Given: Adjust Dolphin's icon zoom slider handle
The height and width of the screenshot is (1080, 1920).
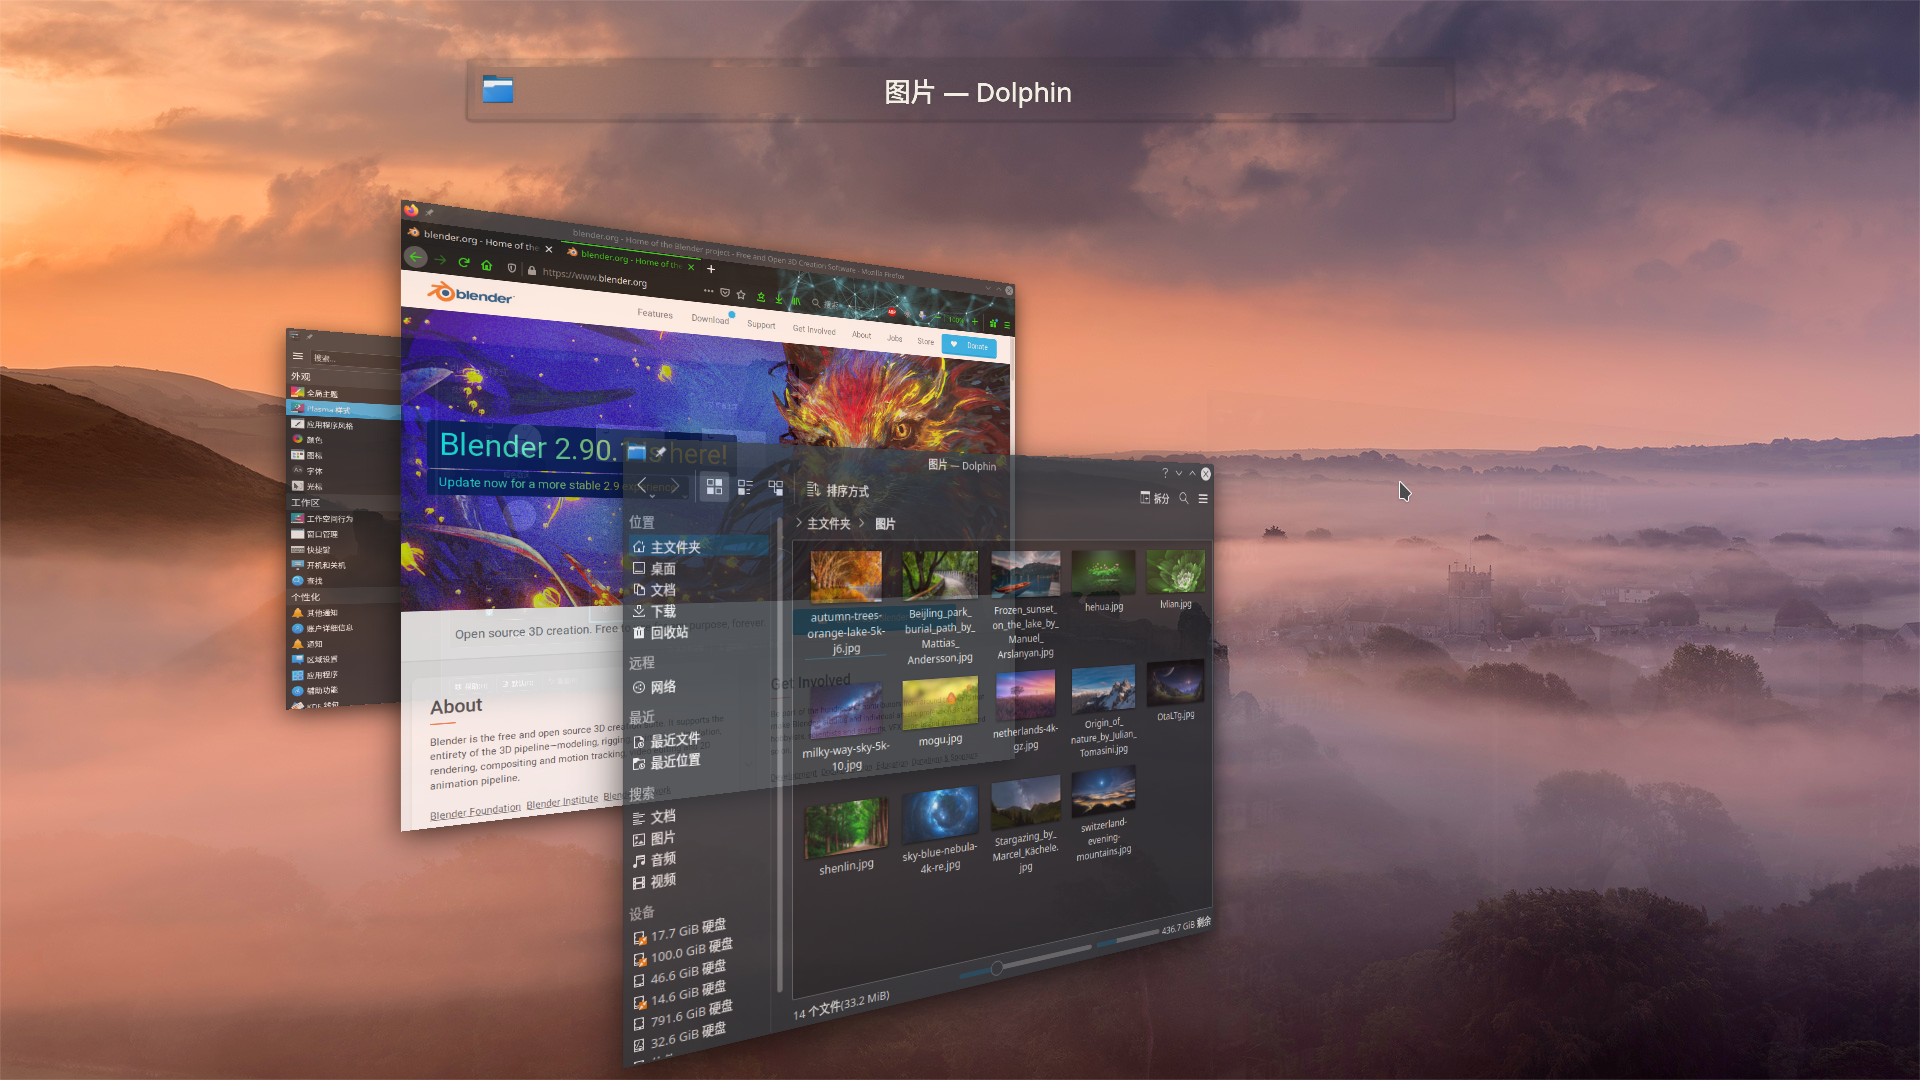Looking at the screenshot, I should click(997, 968).
